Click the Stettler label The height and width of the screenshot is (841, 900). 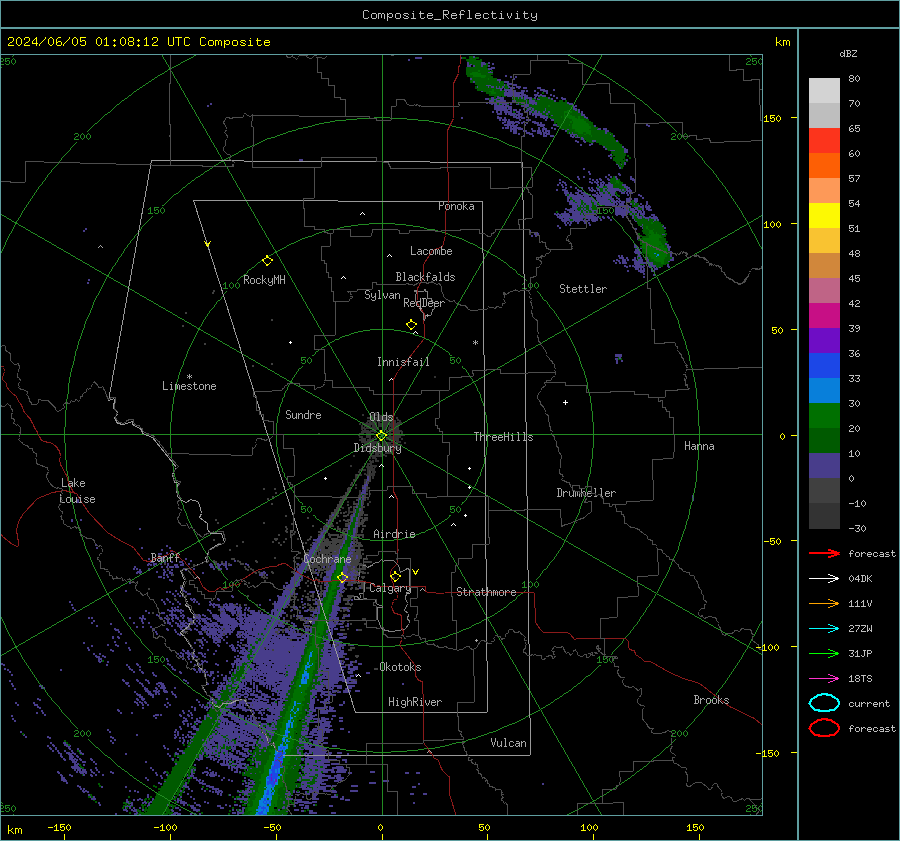point(583,289)
